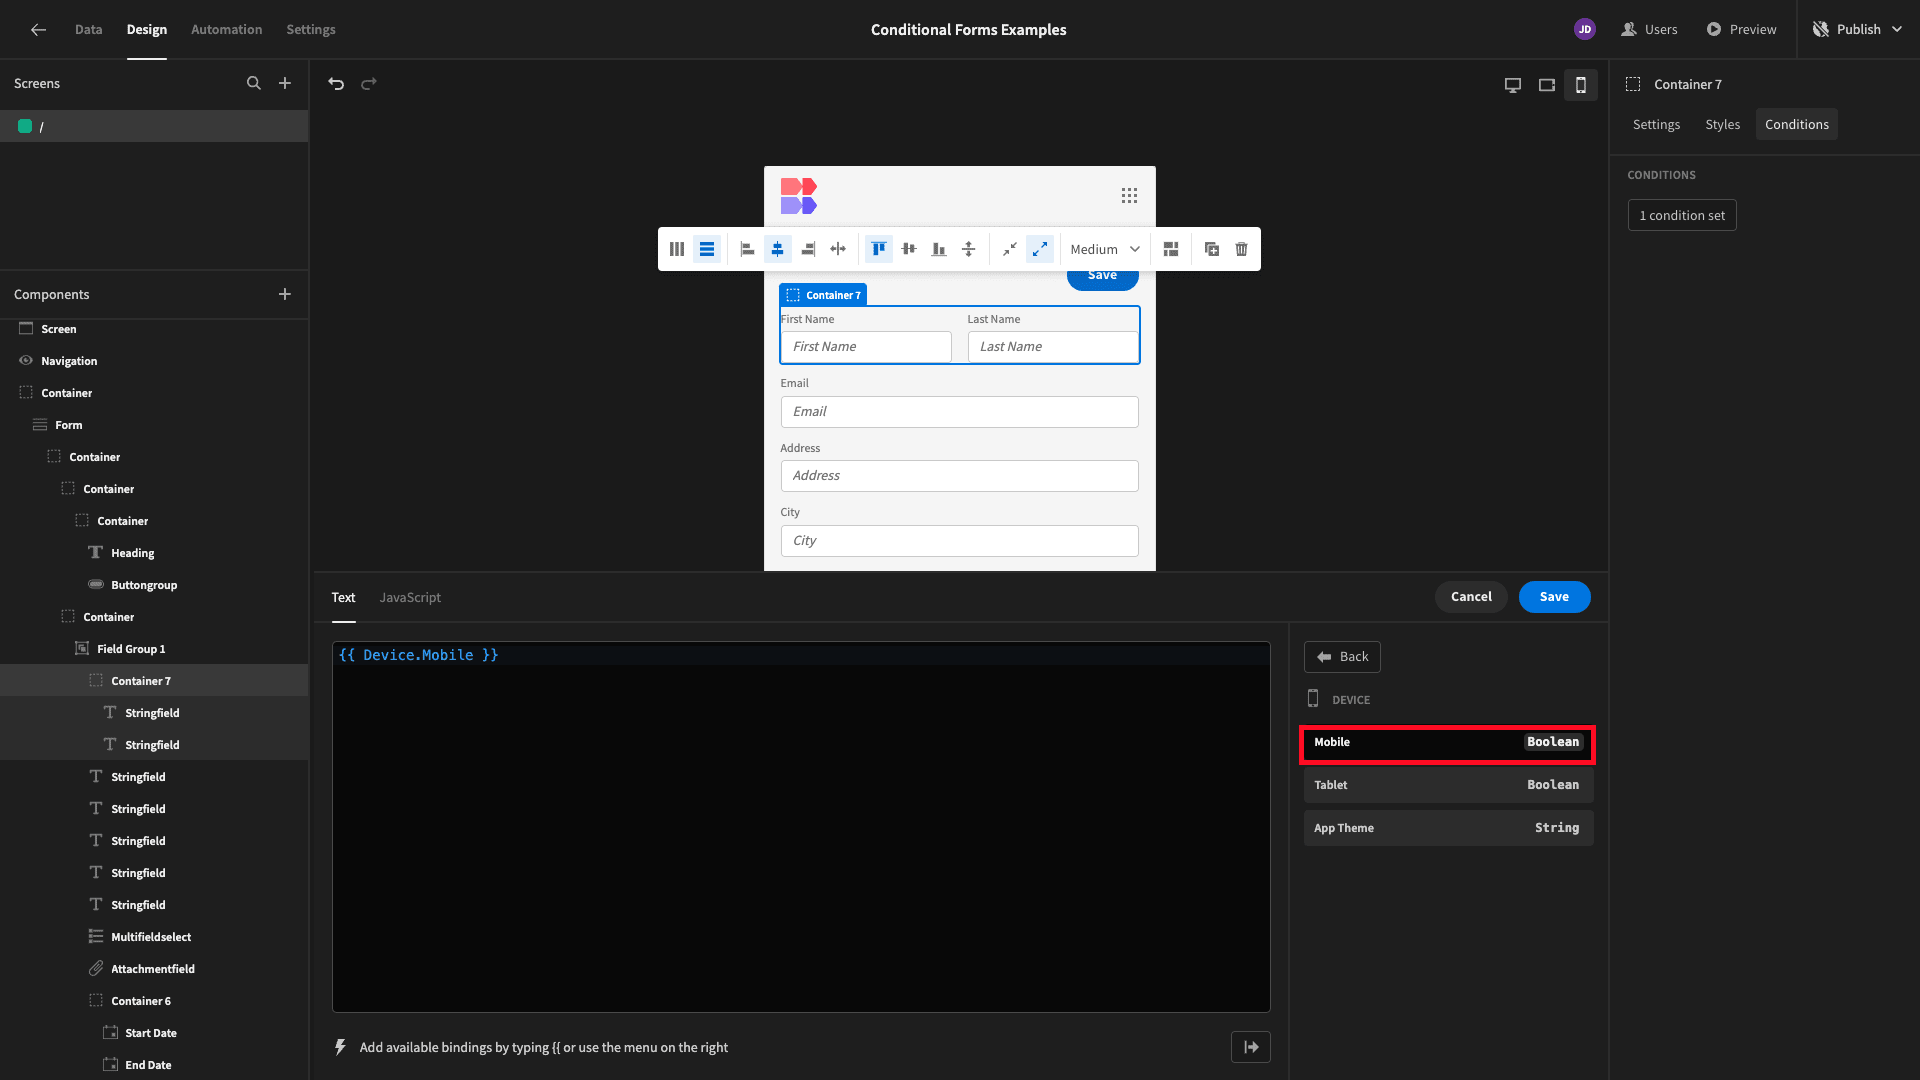Click into the Email input field
1920x1080 pixels.
tap(959, 412)
